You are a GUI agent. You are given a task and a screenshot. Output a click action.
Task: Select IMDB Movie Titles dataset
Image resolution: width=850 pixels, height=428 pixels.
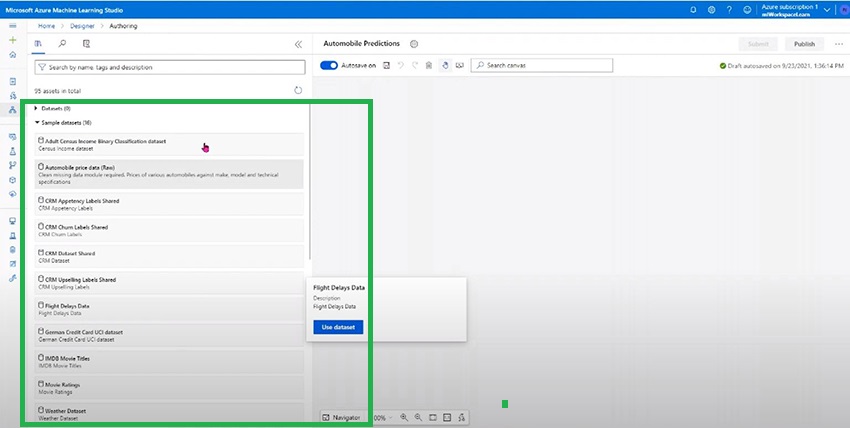tap(169, 362)
